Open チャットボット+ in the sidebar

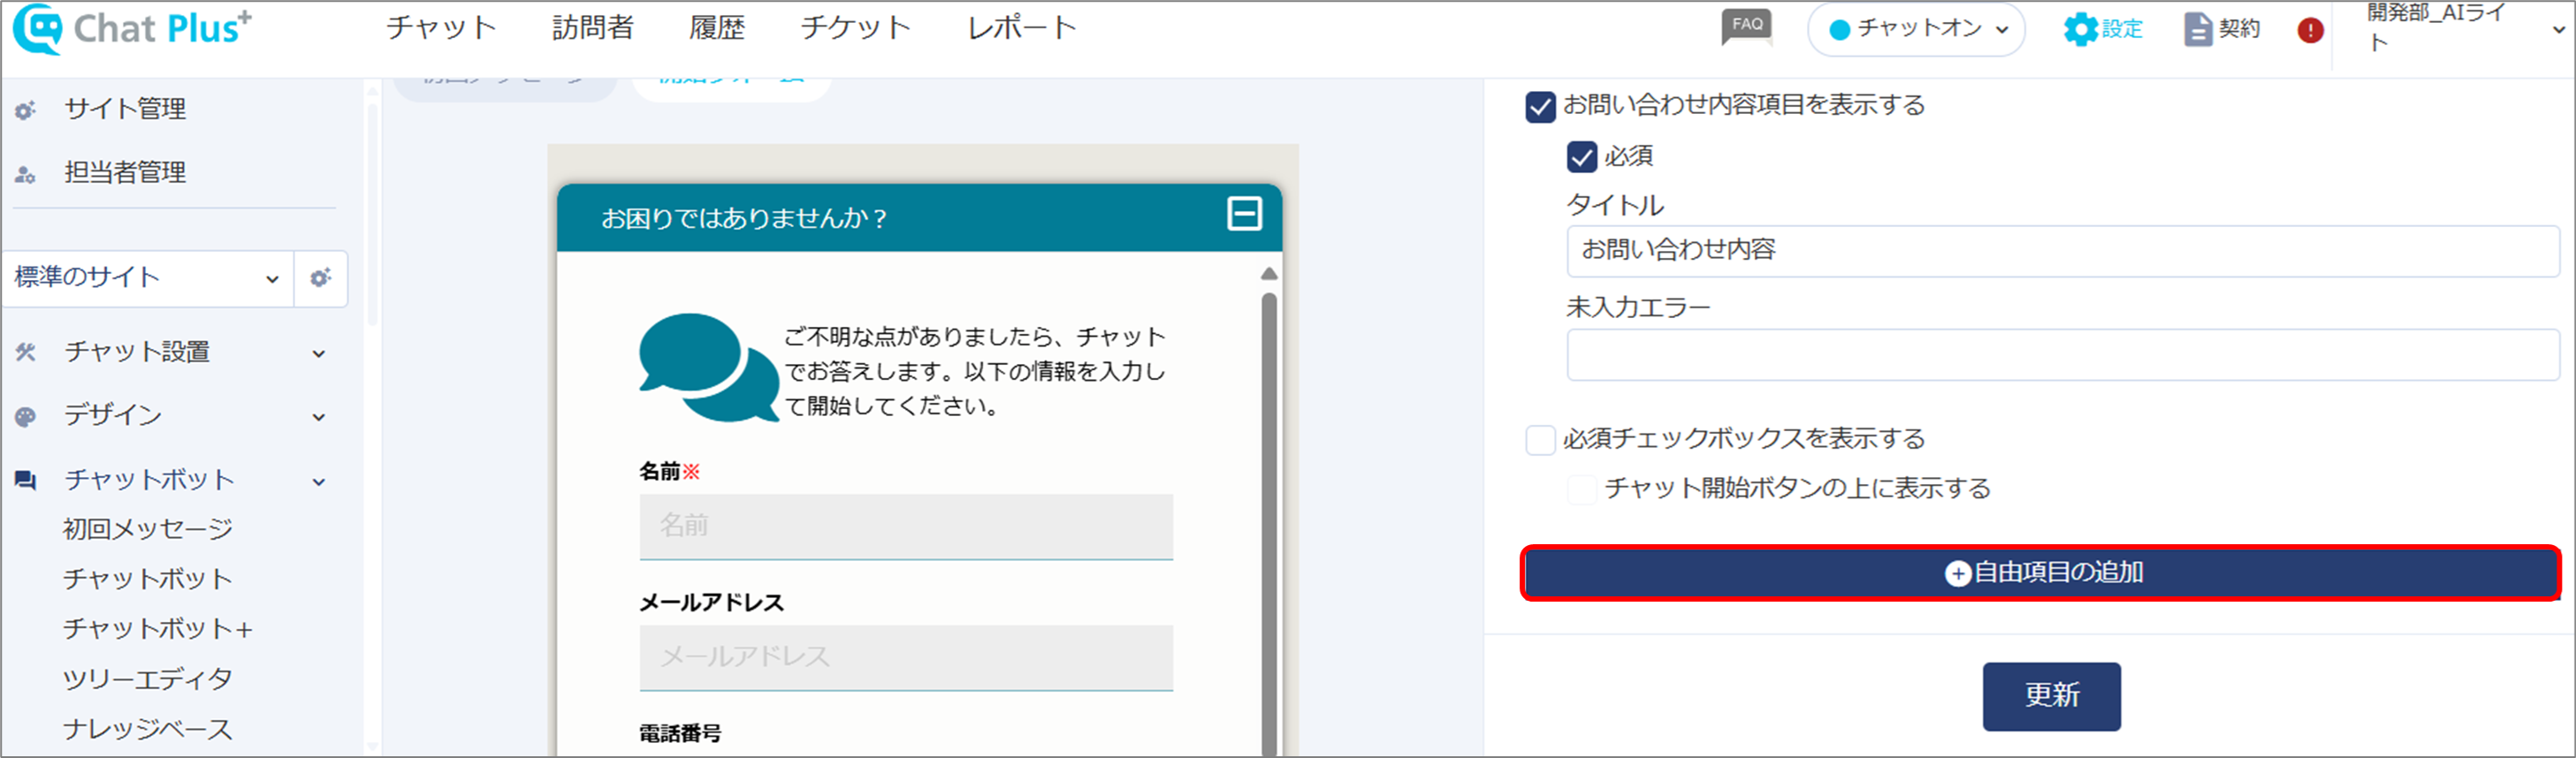pyautogui.click(x=158, y=629)
